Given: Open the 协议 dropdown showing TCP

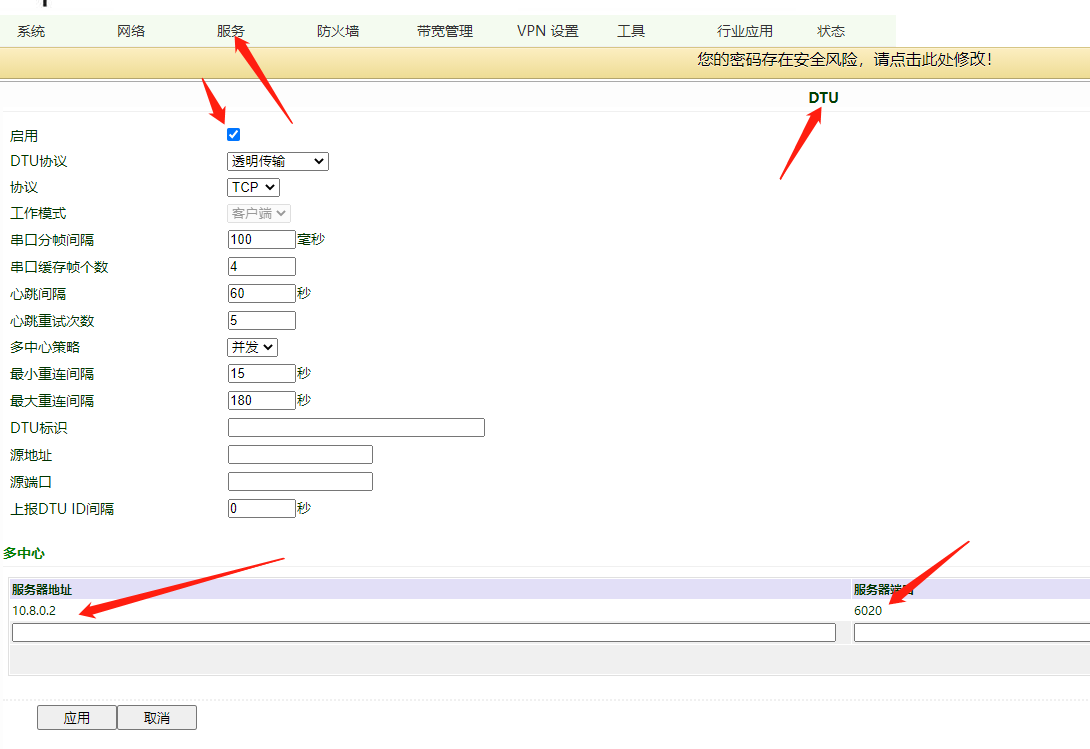Looking at the screenshot, I should coord(253,186).
